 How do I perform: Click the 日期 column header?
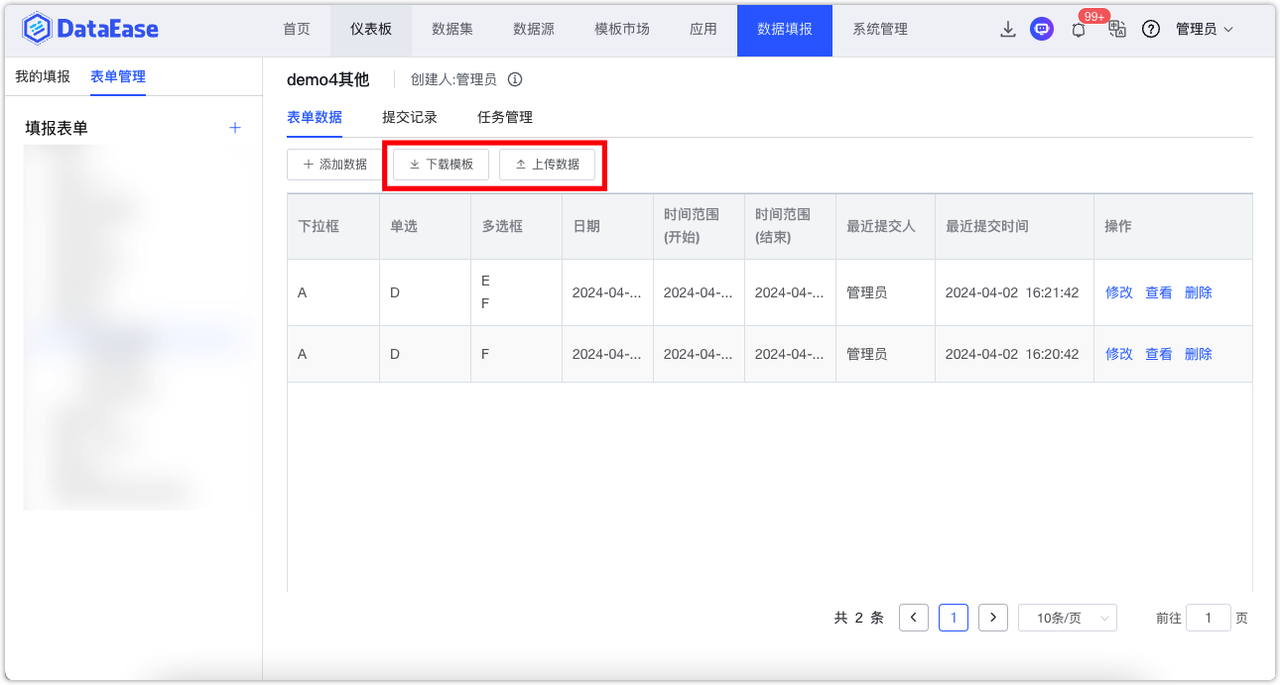click(607, 227)
